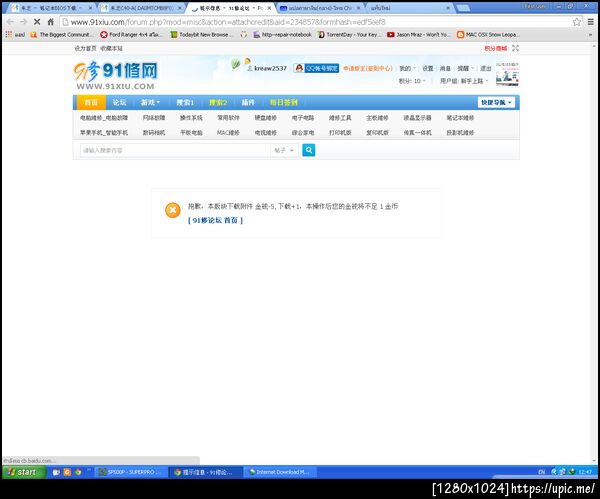The image size is (600, 499).
Task: Expand the 我的 user menu dropdown
Action: click(407, 68)
